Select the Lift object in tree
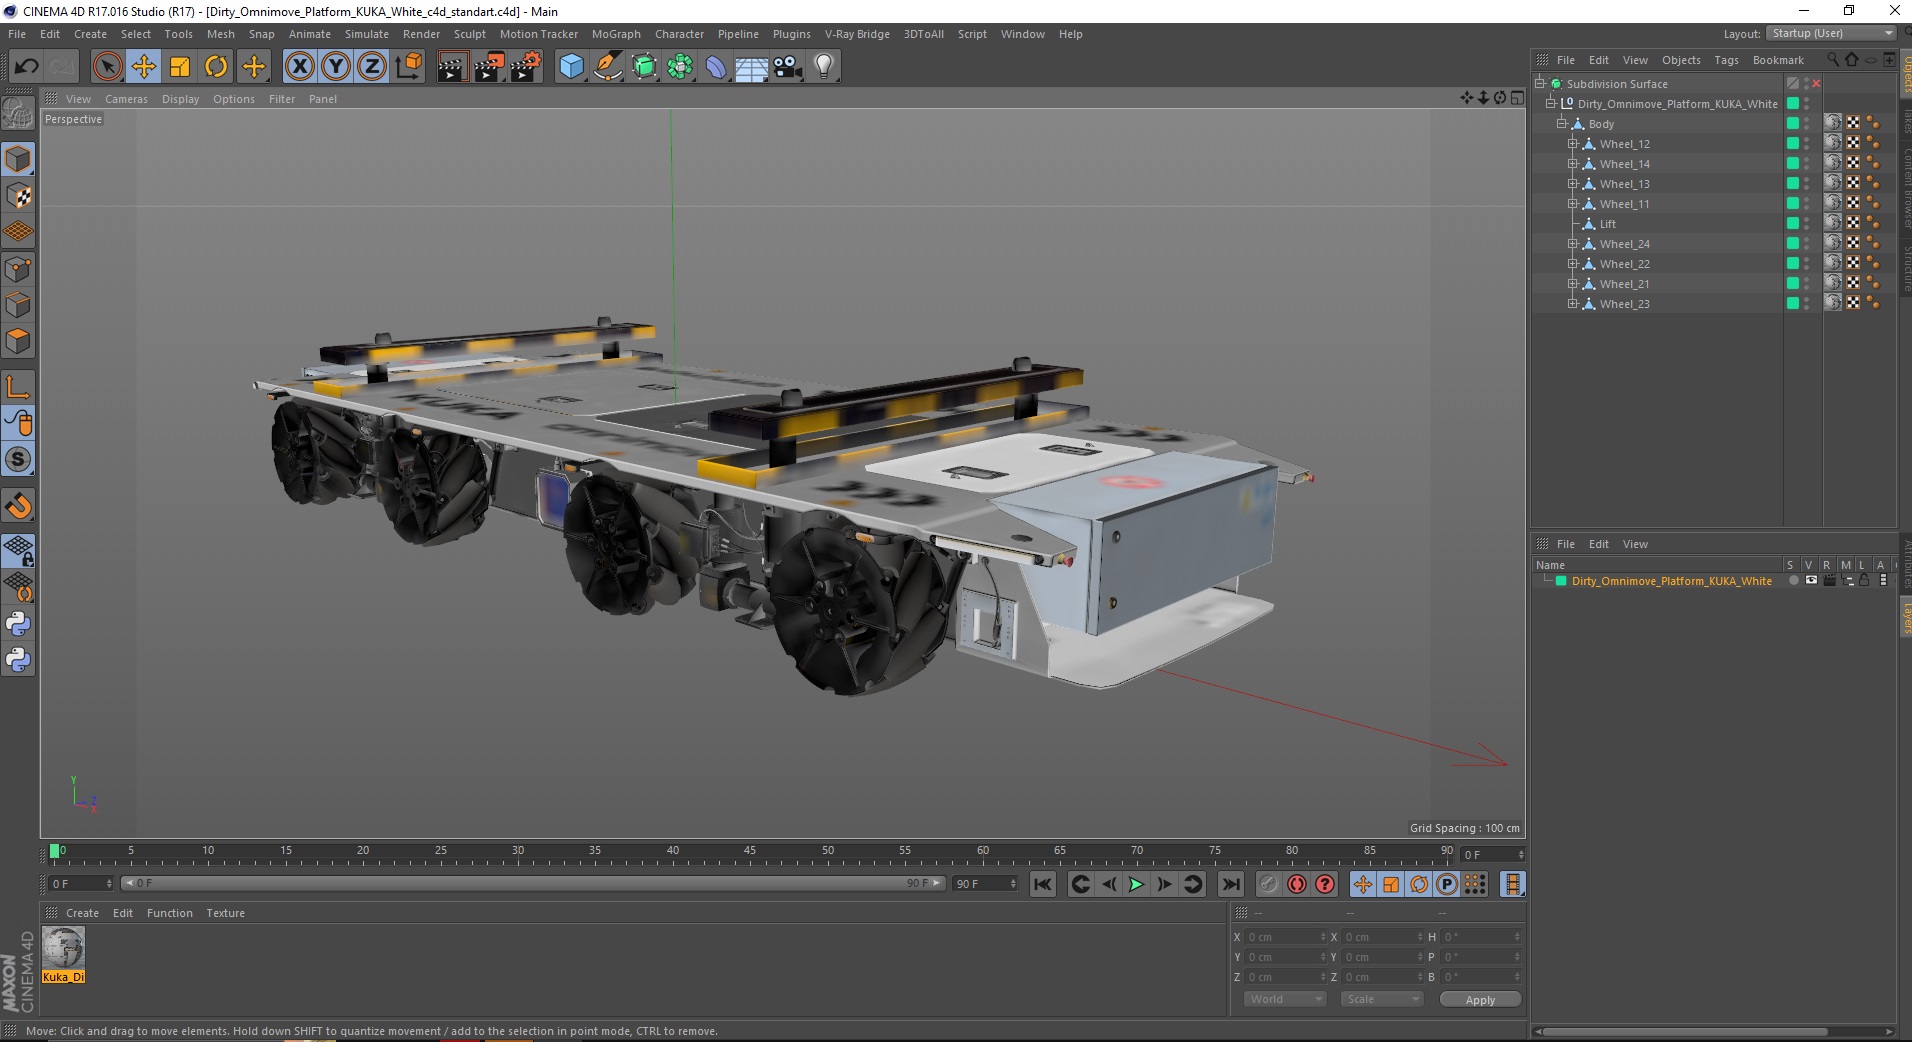This screenshot has width=1912, height=1042. click(1607, 224)
